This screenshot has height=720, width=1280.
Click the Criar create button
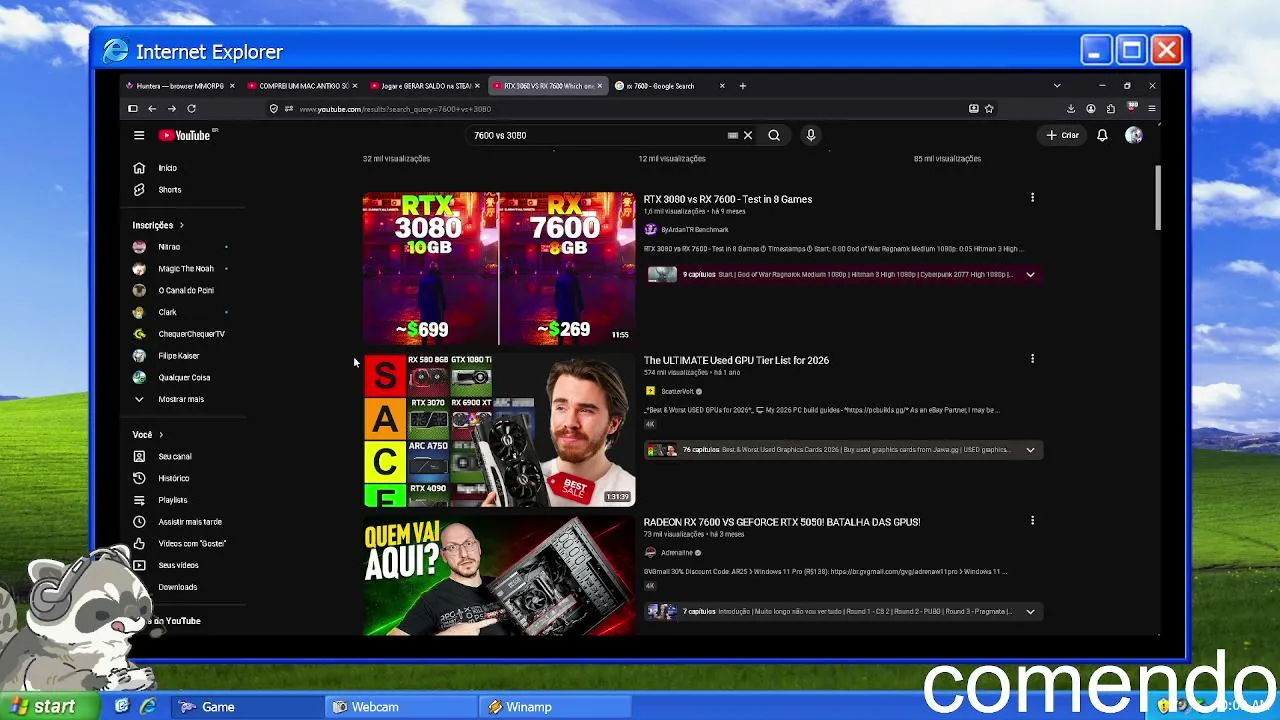pyautogui.click(x=1063, y=135)
